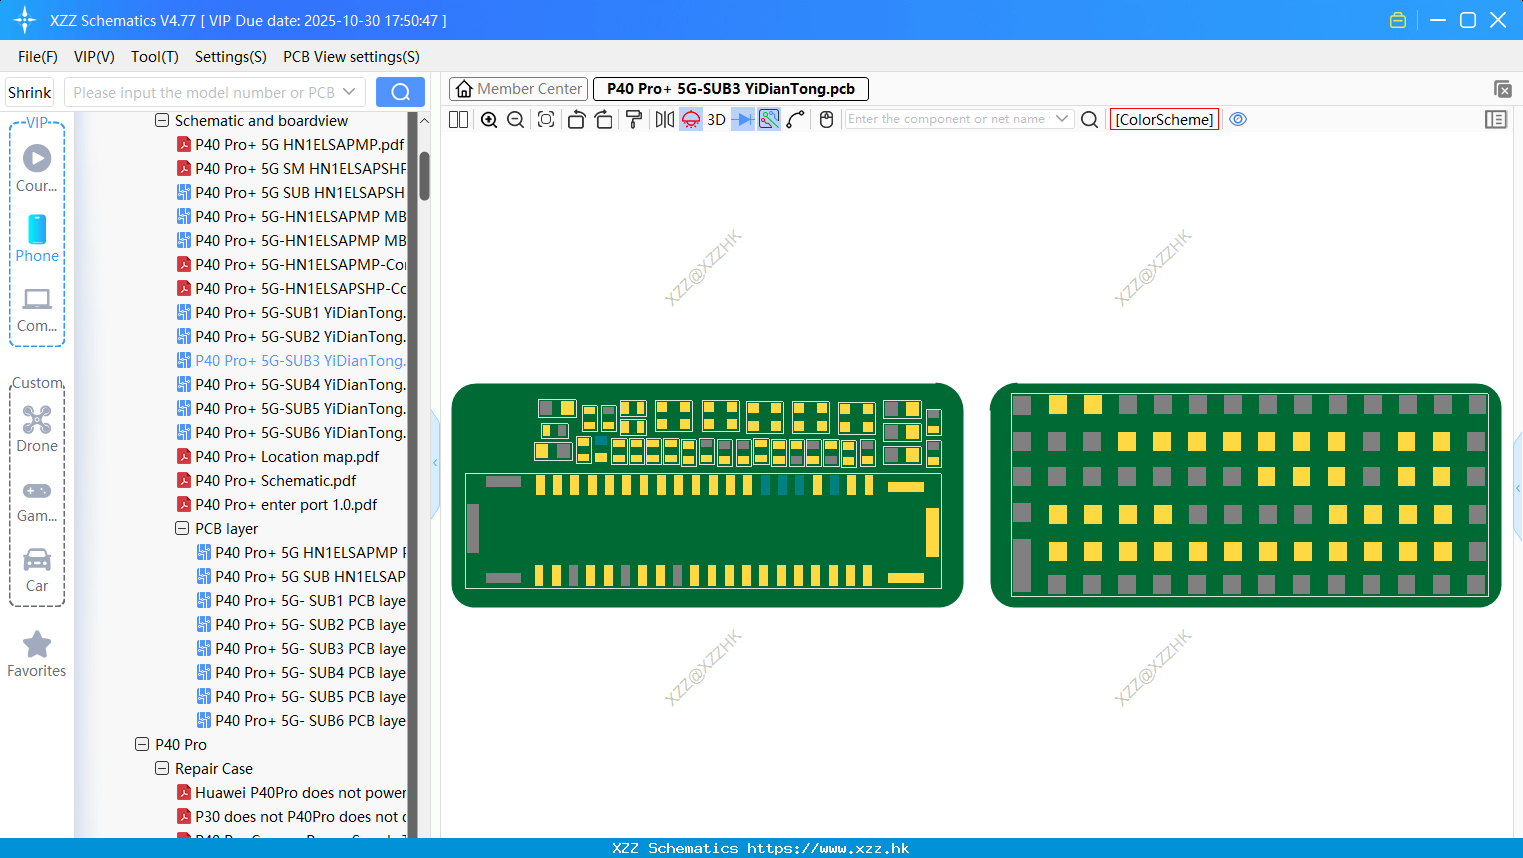Select the paint roller format tool
1523x858 pixels.
(x=634, y=119)
